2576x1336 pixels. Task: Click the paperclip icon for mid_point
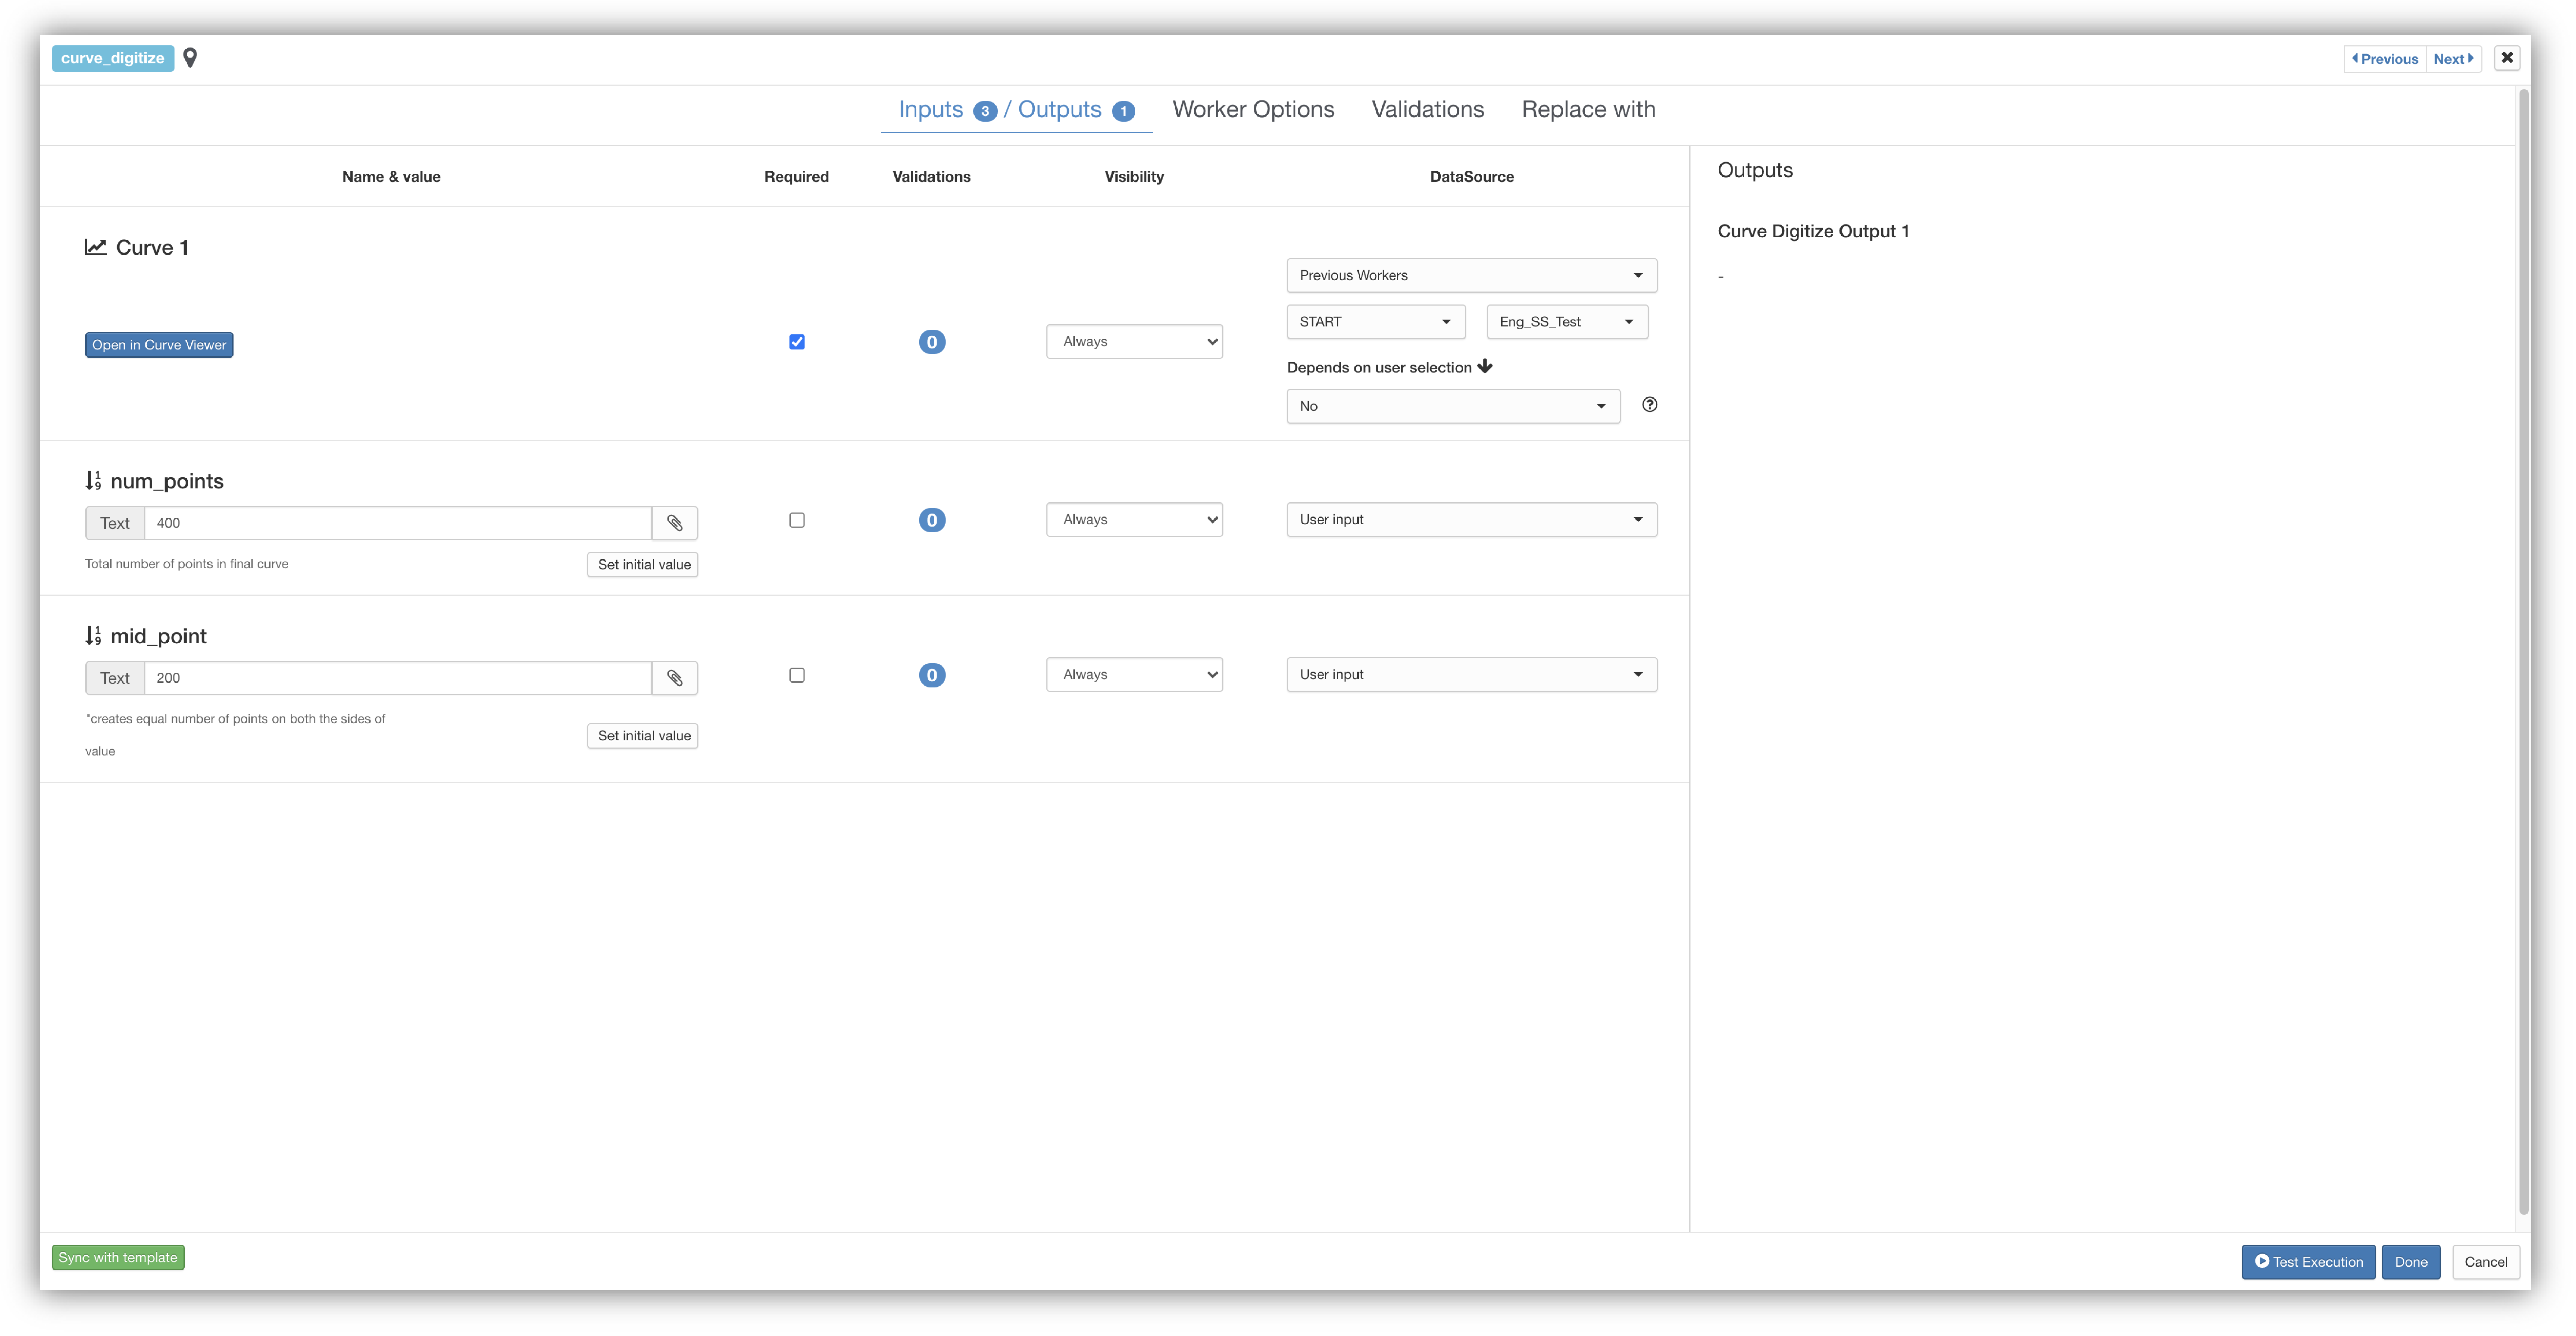tap(675, 678)
